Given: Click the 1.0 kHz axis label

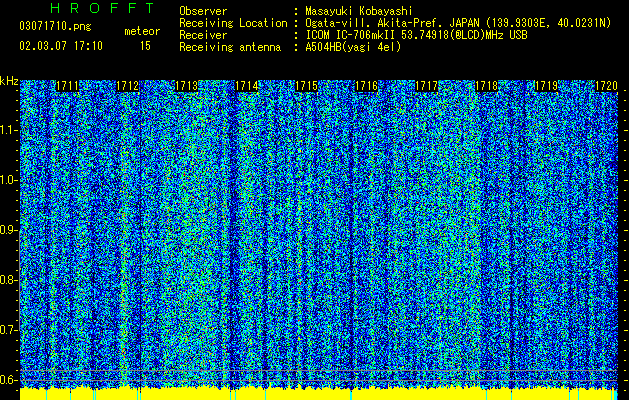Looking at the screenshot, I should coord(8,180).
